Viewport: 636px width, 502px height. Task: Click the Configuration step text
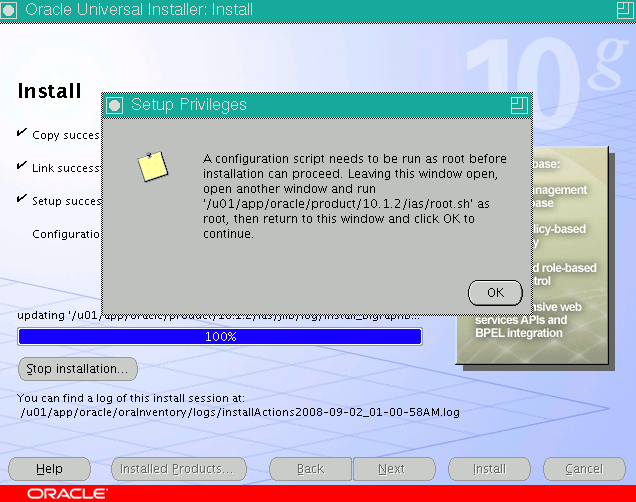pyautogui.click(x=67, y=234)
